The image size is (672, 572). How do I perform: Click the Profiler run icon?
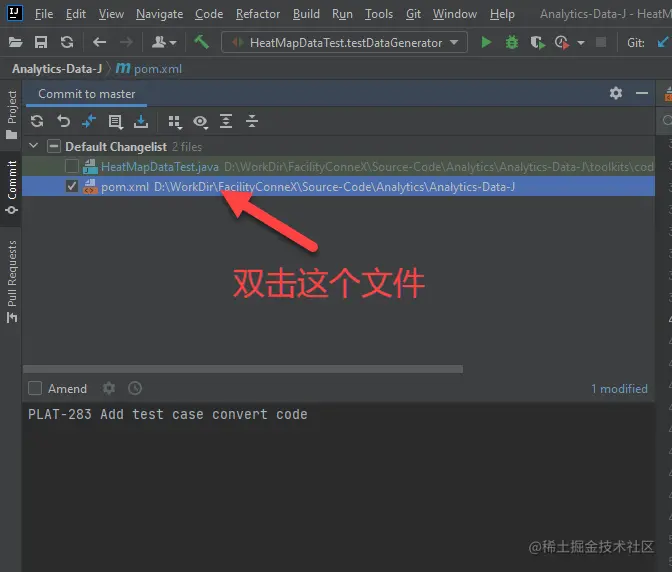[x=562, y=42]
